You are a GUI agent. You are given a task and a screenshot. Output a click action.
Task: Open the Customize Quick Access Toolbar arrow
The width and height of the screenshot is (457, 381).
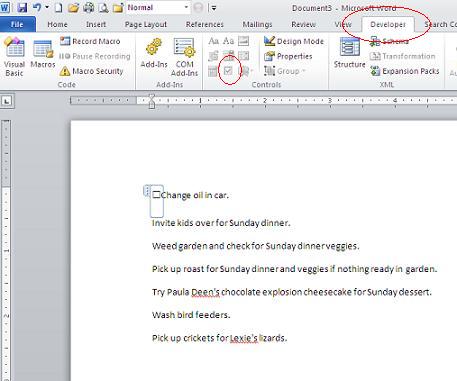point(214,8)
